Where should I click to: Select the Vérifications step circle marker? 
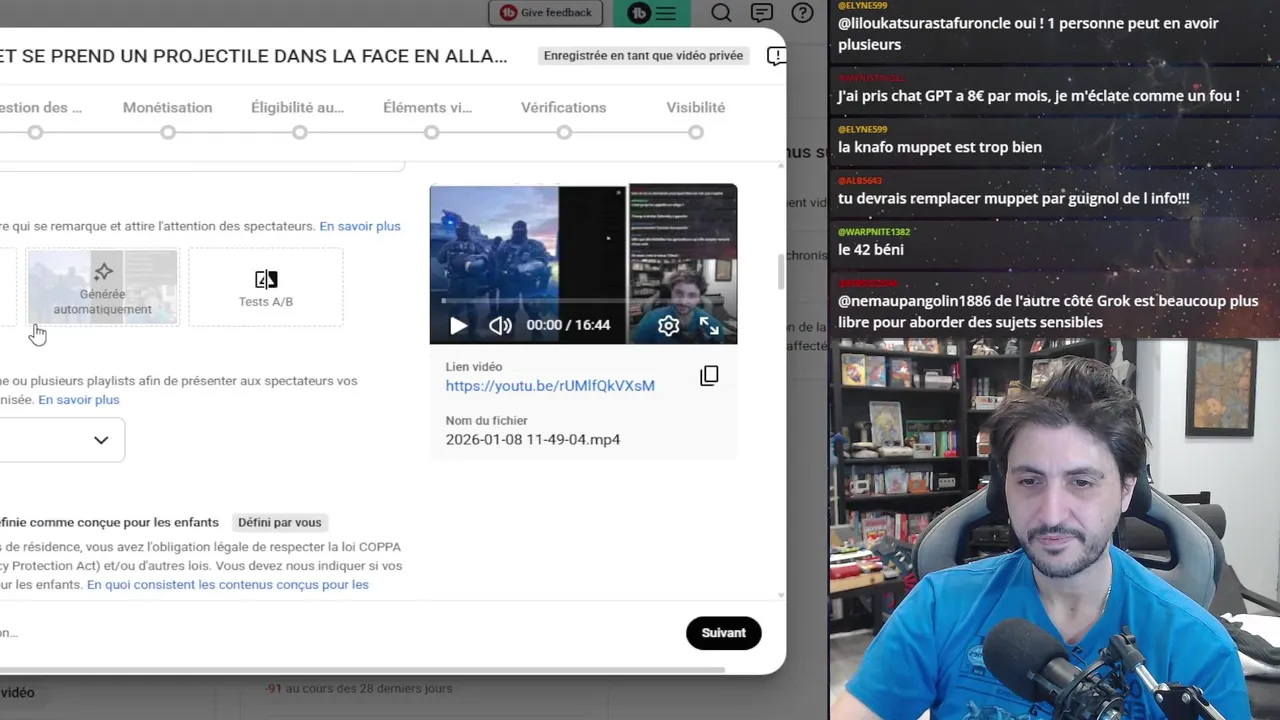point(564,132)
